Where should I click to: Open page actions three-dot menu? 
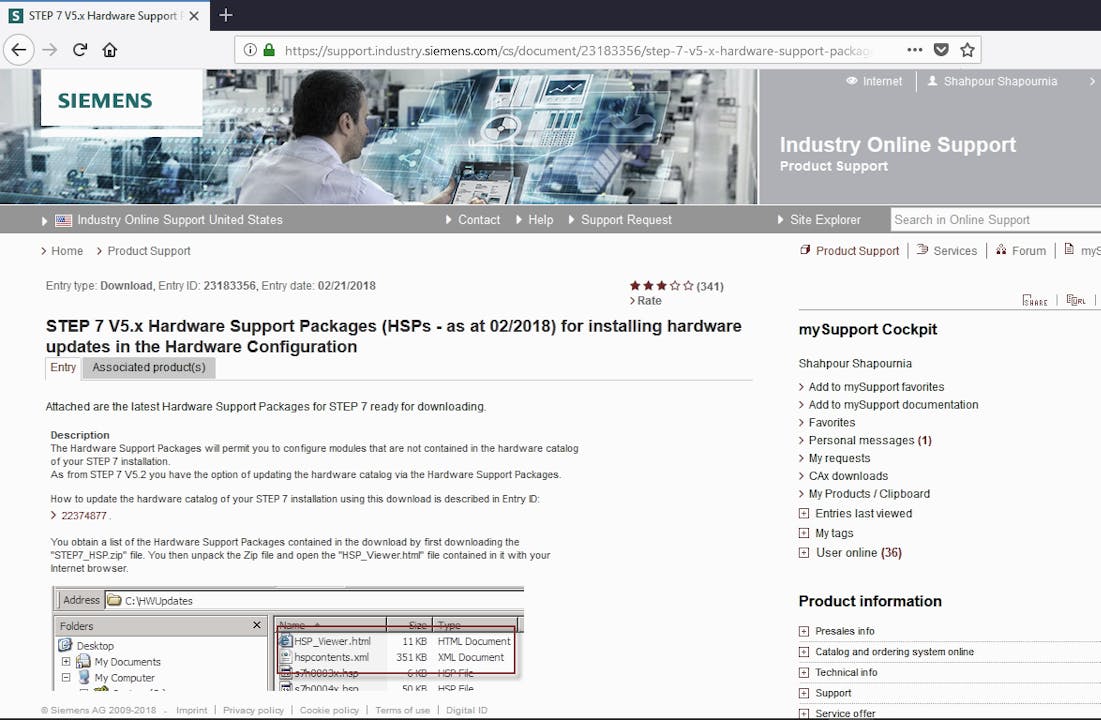(x=915, y=50)
